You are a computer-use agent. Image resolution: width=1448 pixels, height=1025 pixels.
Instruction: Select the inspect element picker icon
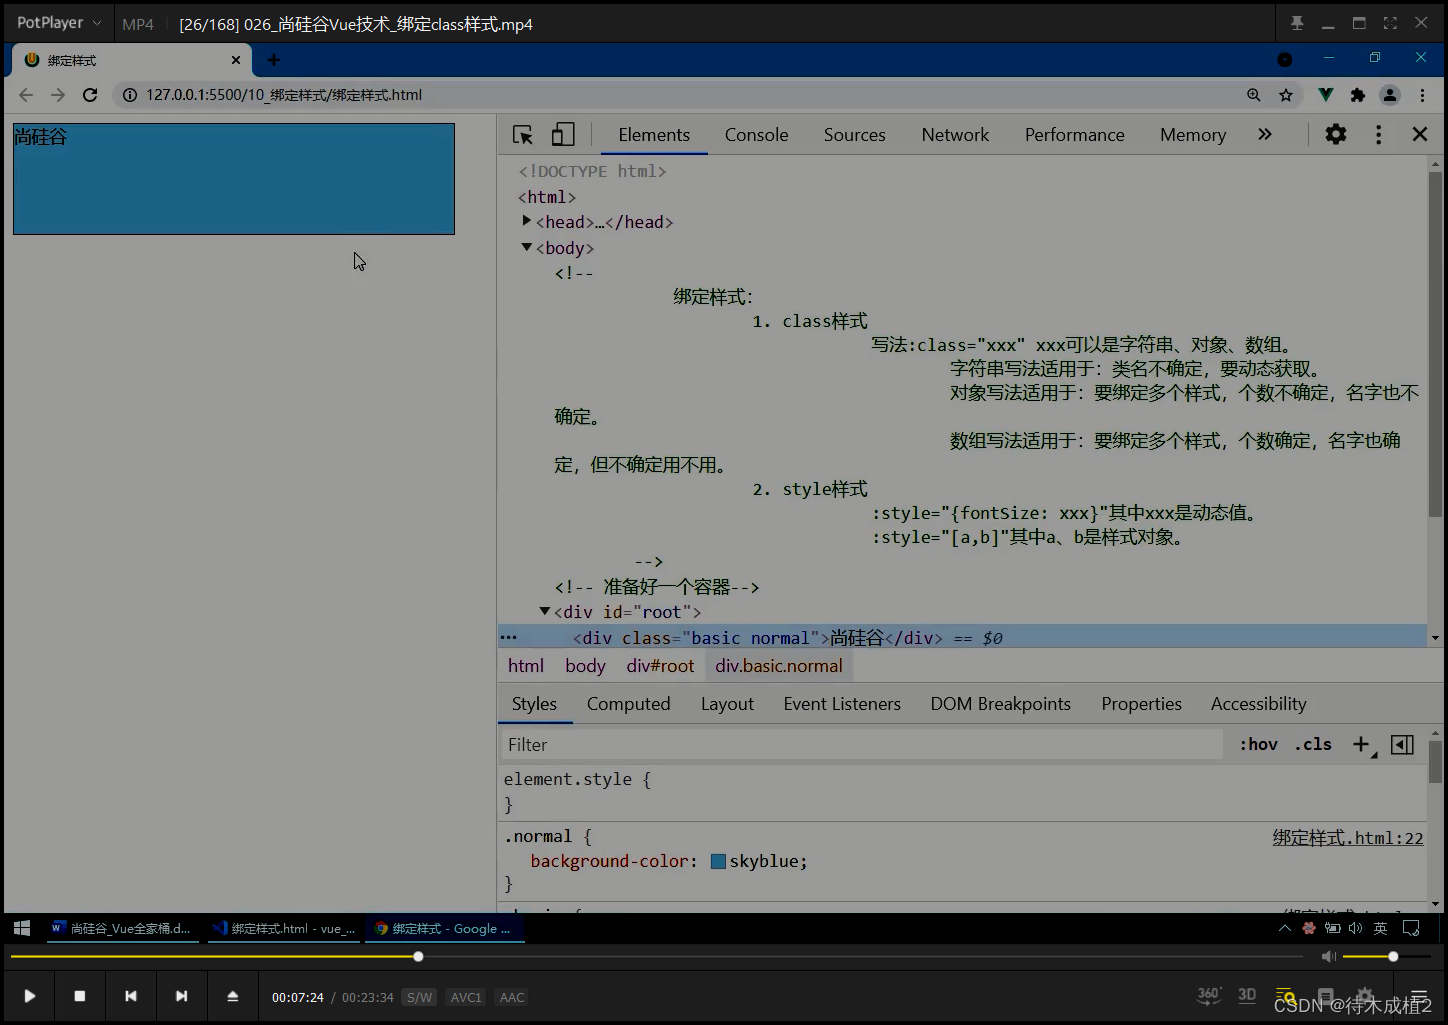click(523, 135)
